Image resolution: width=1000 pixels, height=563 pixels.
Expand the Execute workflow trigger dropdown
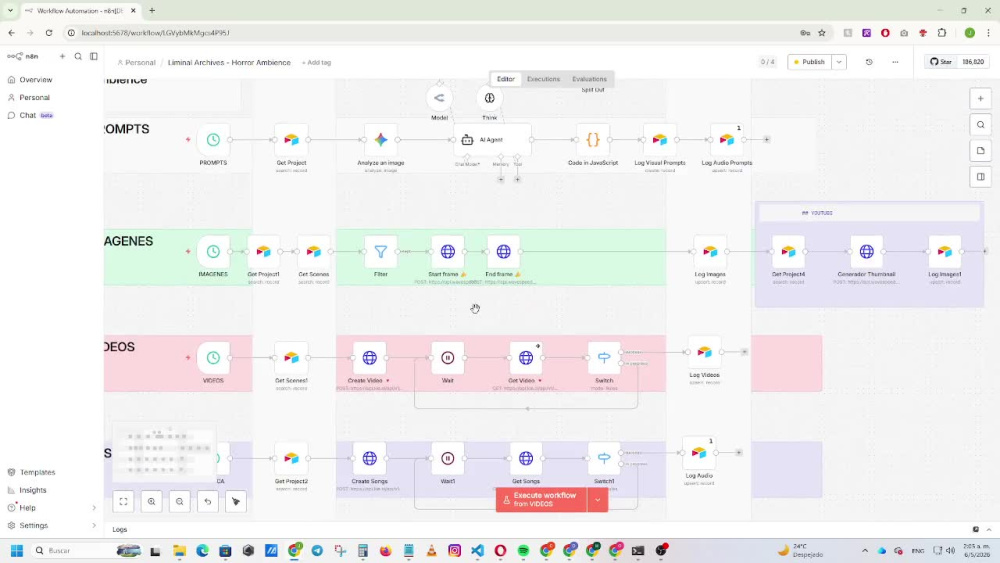coord(598,500)
